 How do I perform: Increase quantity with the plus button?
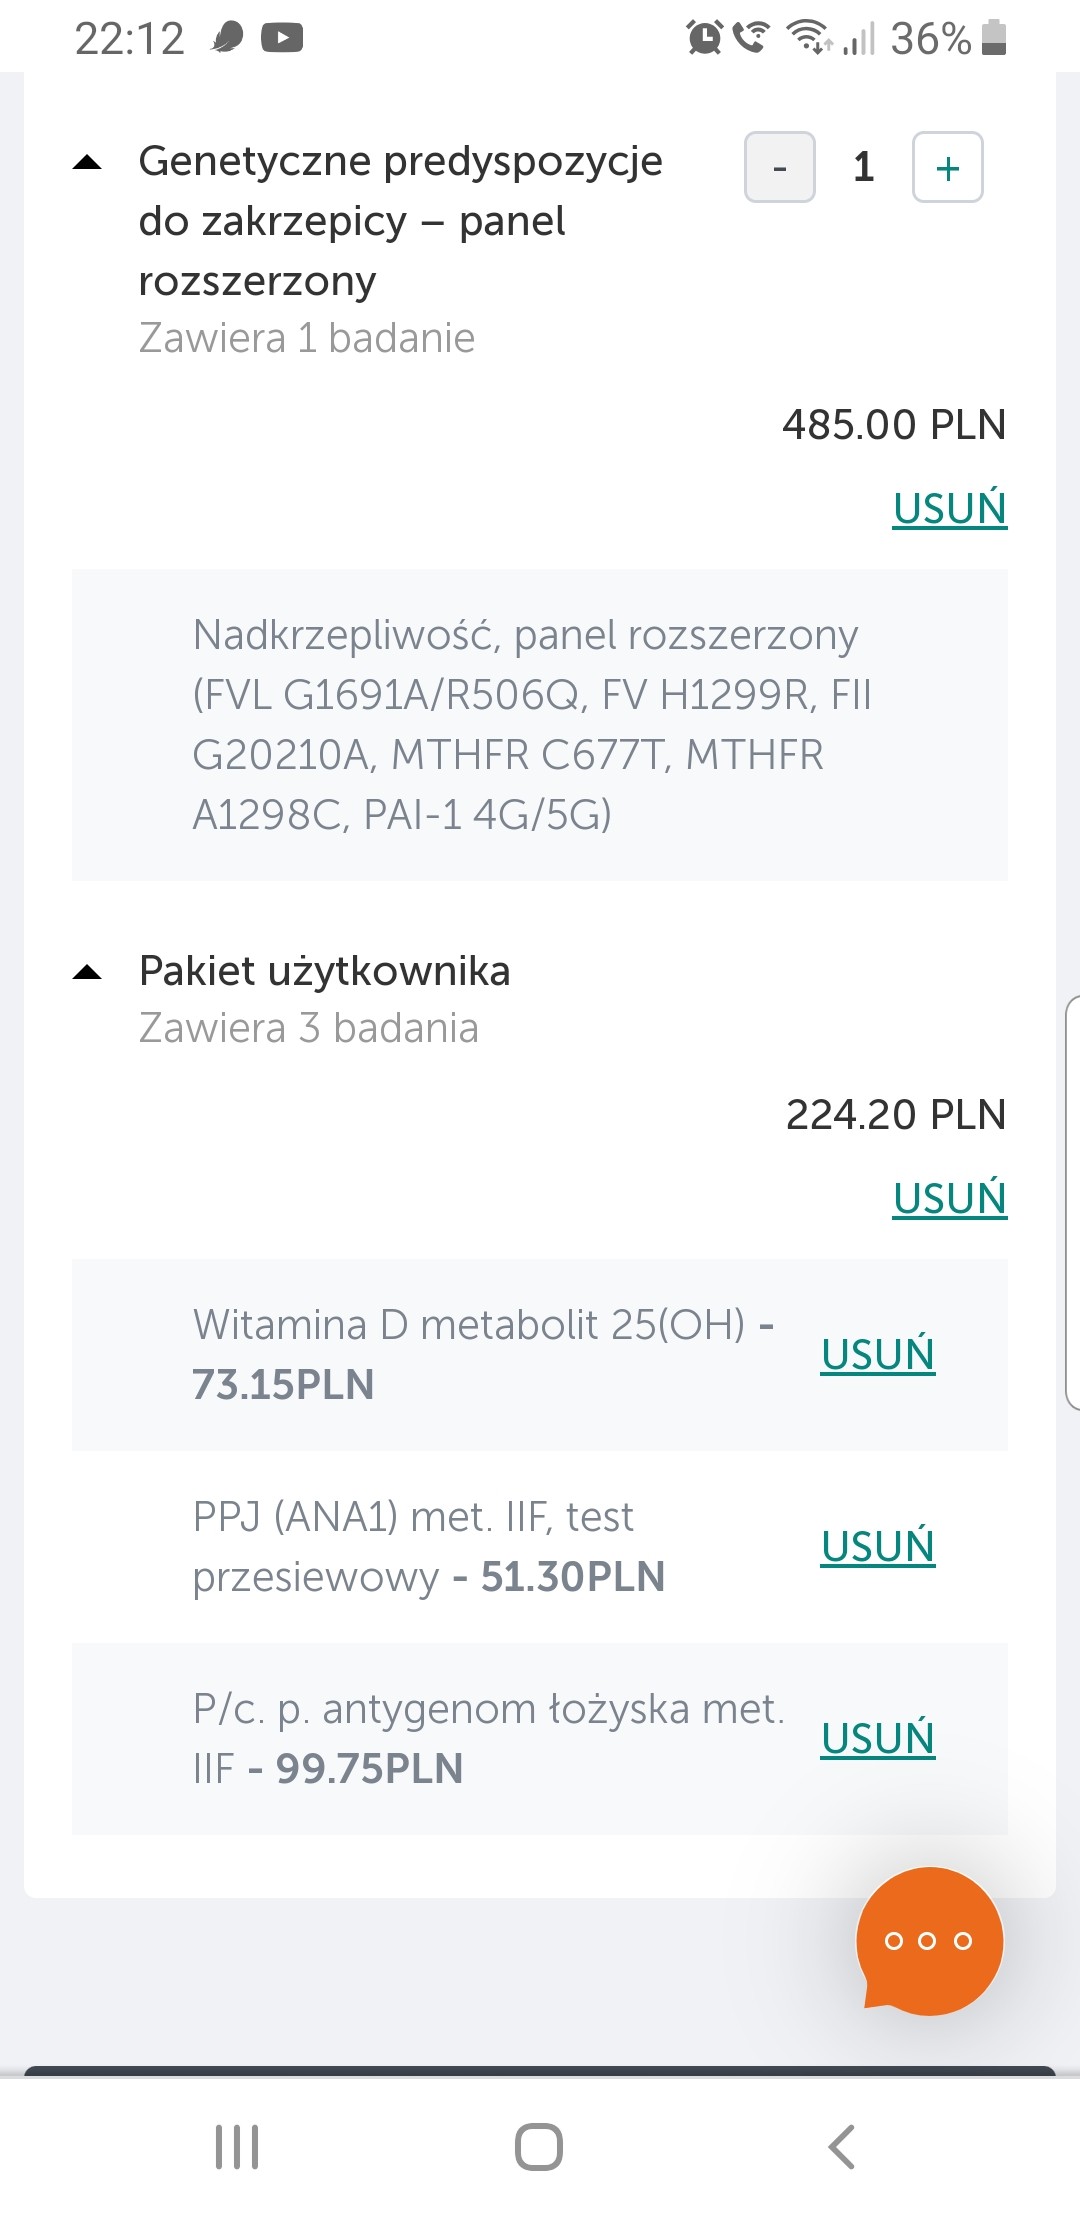pos(947,167)
